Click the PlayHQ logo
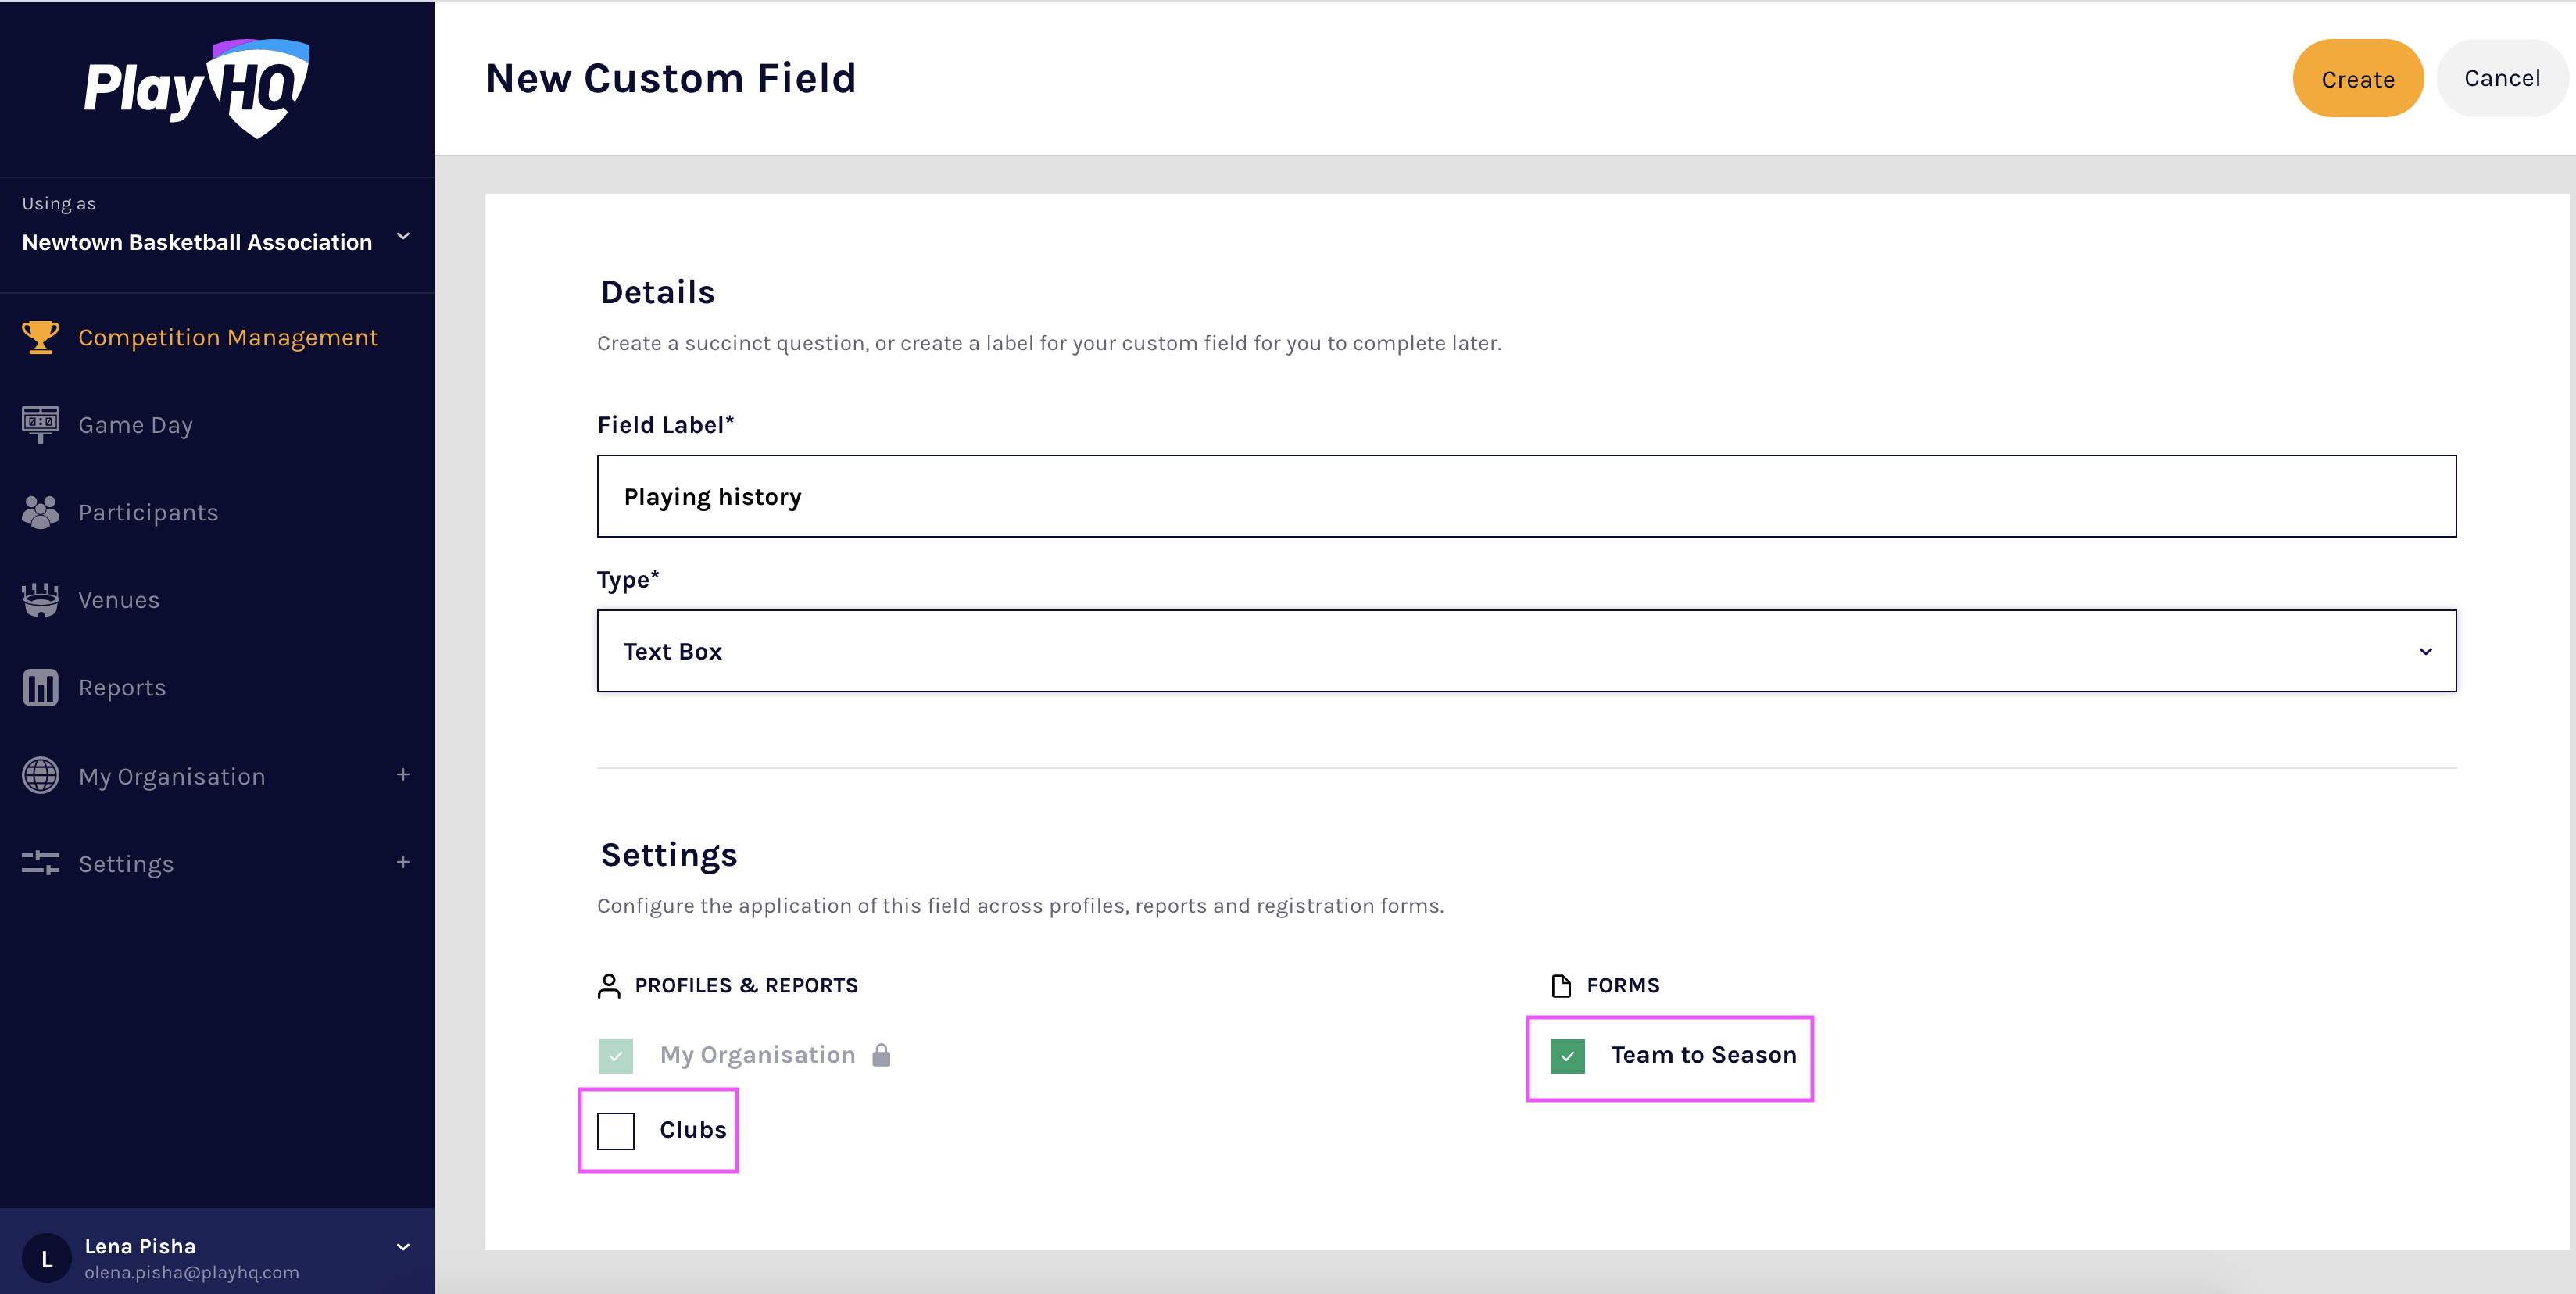 [x=197, y=88]
